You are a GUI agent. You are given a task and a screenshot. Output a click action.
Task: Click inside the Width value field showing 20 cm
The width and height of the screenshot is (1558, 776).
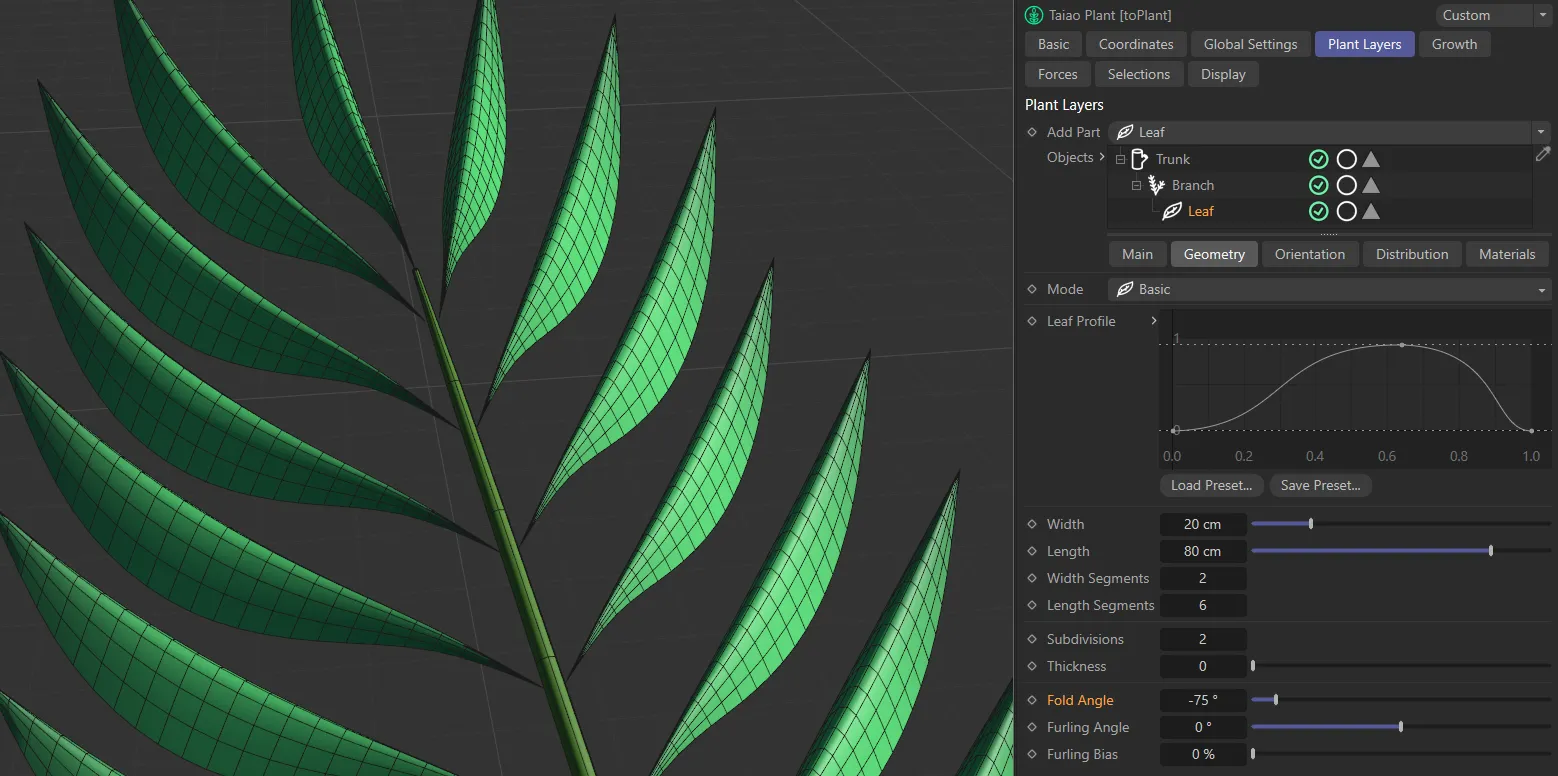(x=1203, y=523)
